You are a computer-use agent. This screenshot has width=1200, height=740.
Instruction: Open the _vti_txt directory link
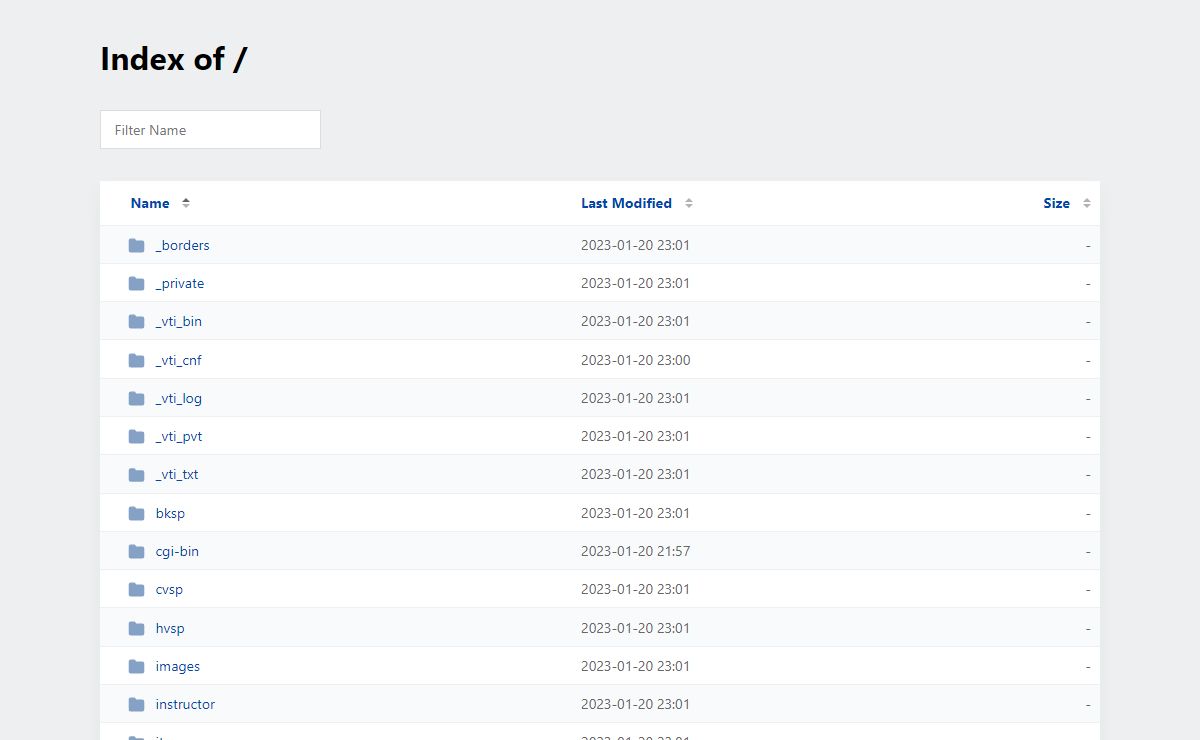coord(177,475)
